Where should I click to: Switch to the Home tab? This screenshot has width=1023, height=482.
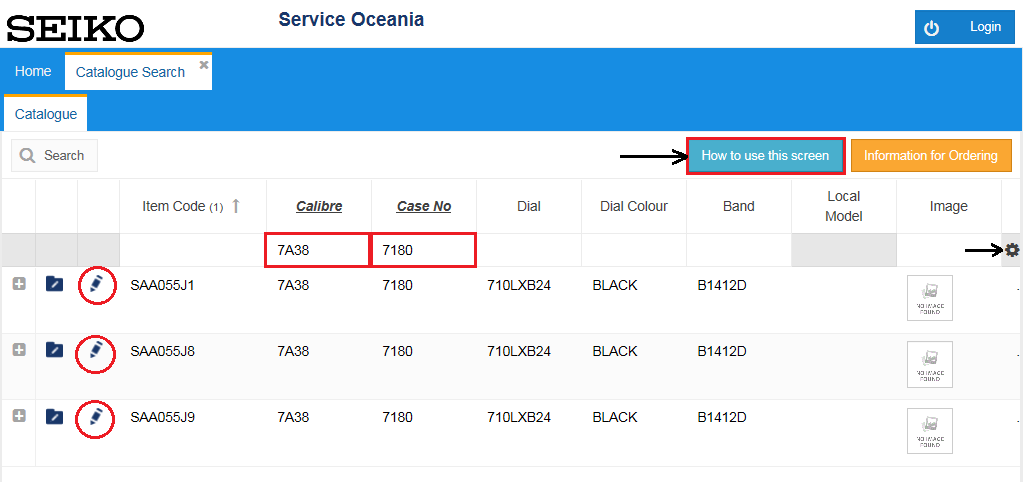(x=33, y=71)
